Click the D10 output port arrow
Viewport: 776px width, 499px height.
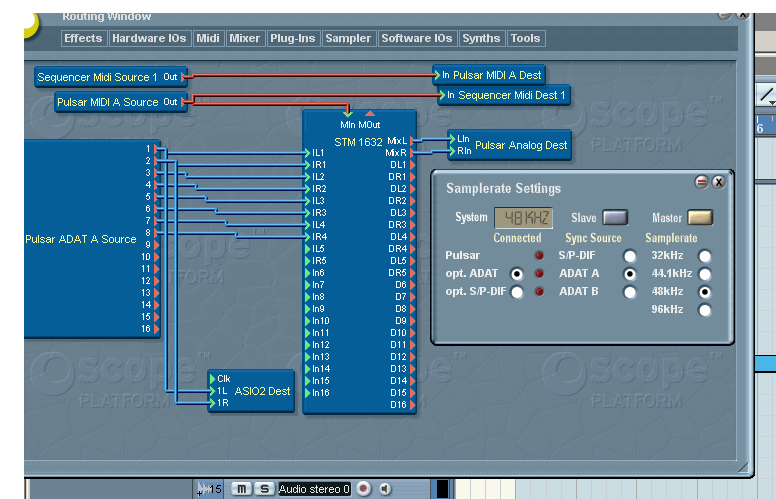pos(412,333)
